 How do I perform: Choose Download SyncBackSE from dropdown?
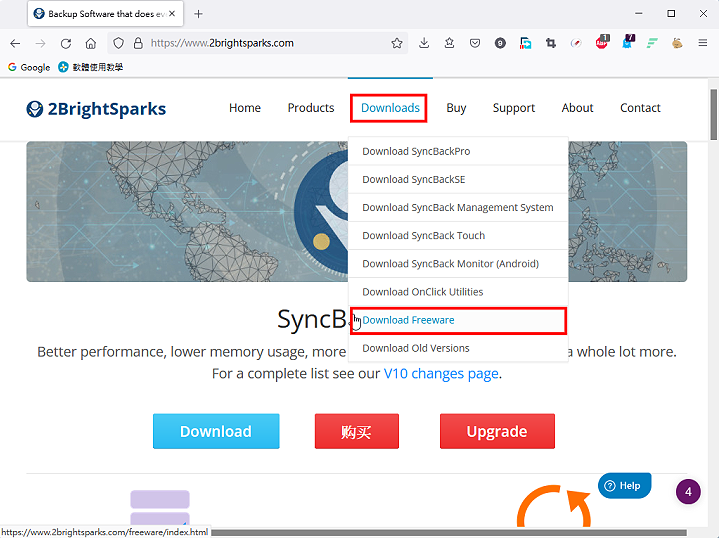pos(458,179)
